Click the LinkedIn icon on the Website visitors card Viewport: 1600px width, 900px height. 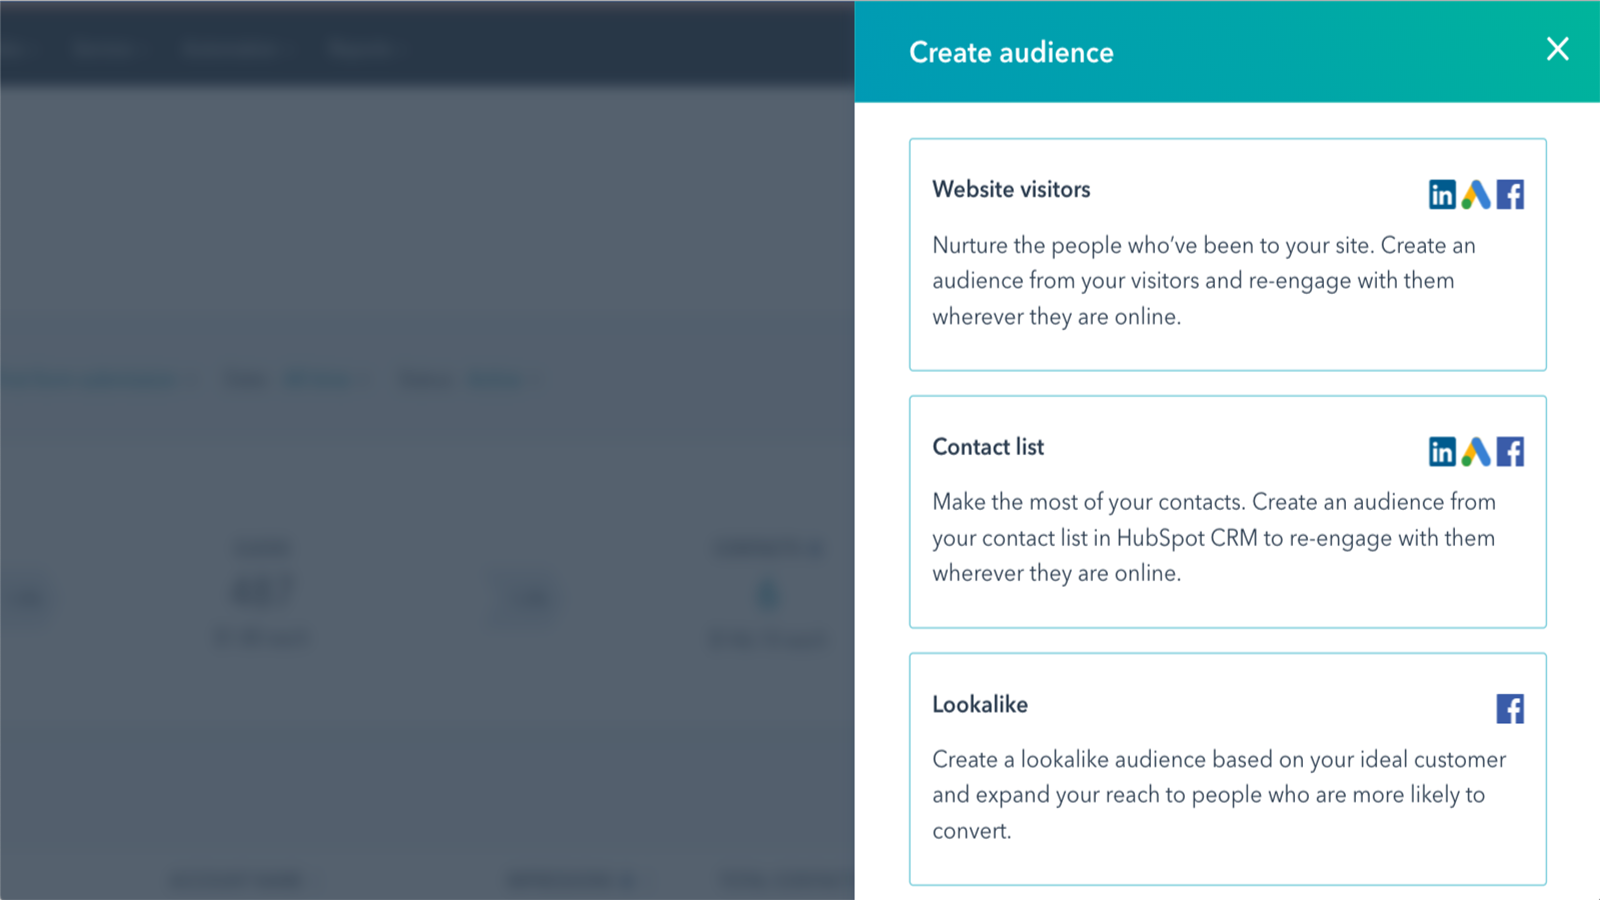(x=1443, y=194)
